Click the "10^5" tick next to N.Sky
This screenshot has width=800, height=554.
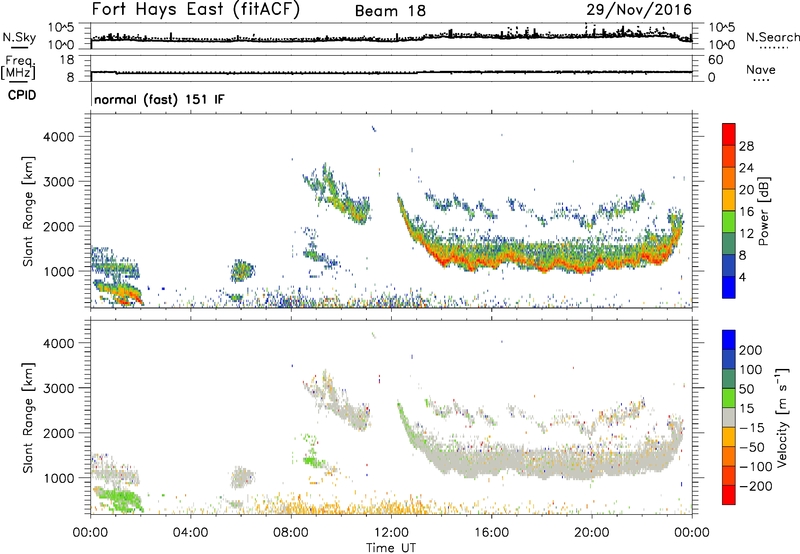click(61, 28)
